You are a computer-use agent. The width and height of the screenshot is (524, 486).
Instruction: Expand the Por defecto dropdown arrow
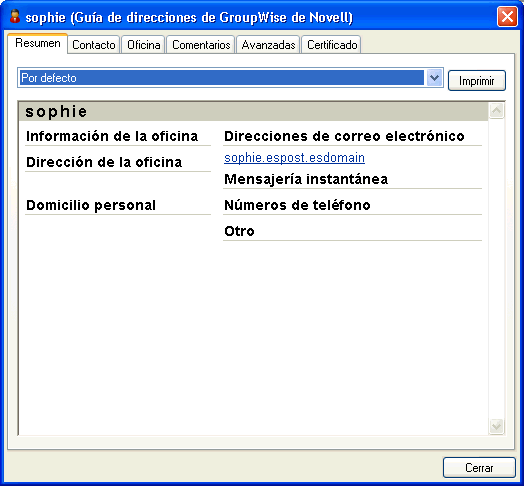[434, 78]
